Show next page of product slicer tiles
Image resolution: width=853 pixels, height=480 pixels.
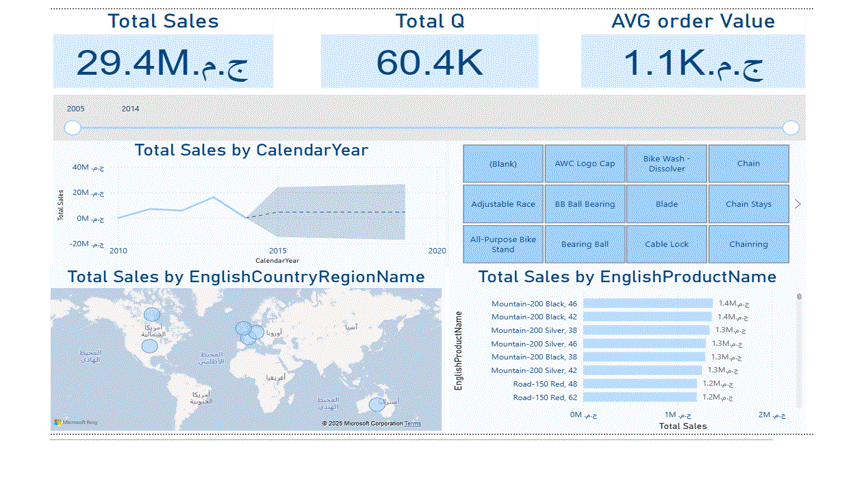798,204
